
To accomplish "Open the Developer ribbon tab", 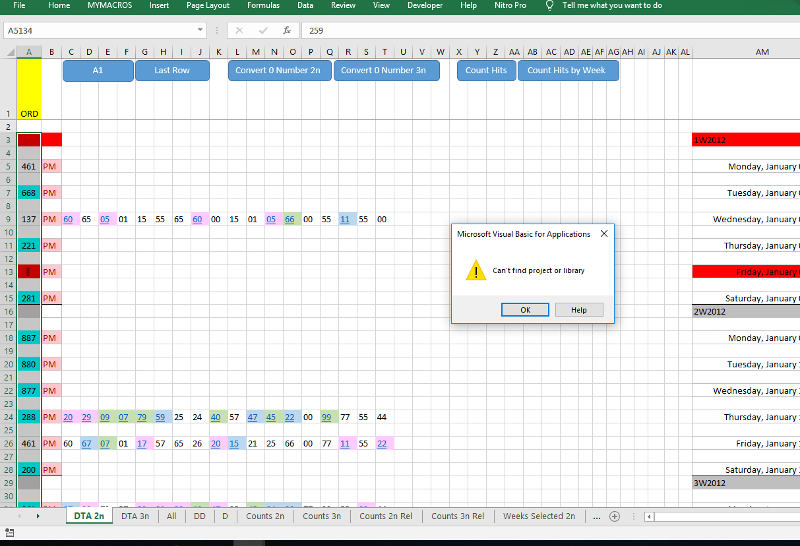I will click(x=425, y=5).
